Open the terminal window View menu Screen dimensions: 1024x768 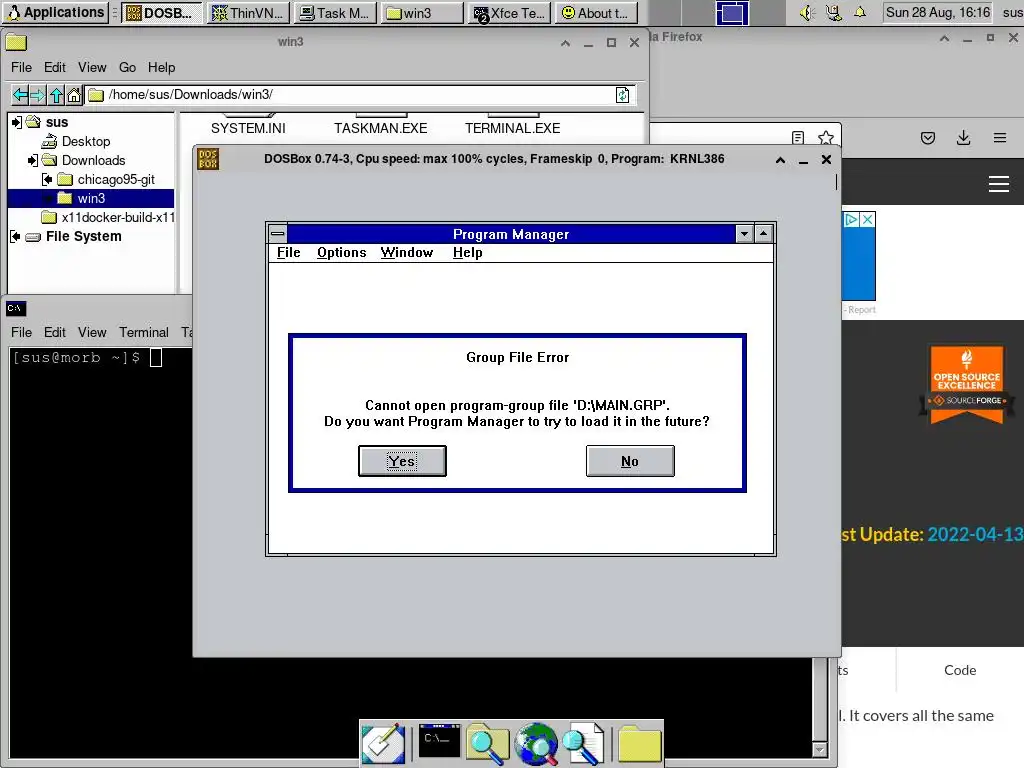pos(92,332)
